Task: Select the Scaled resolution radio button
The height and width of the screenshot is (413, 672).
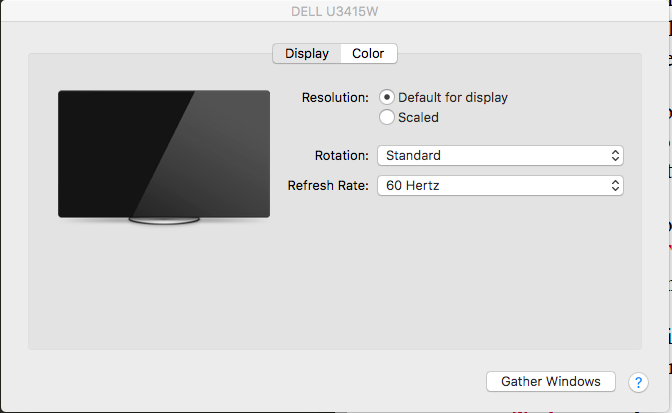Action: click(x=387, y=117)
